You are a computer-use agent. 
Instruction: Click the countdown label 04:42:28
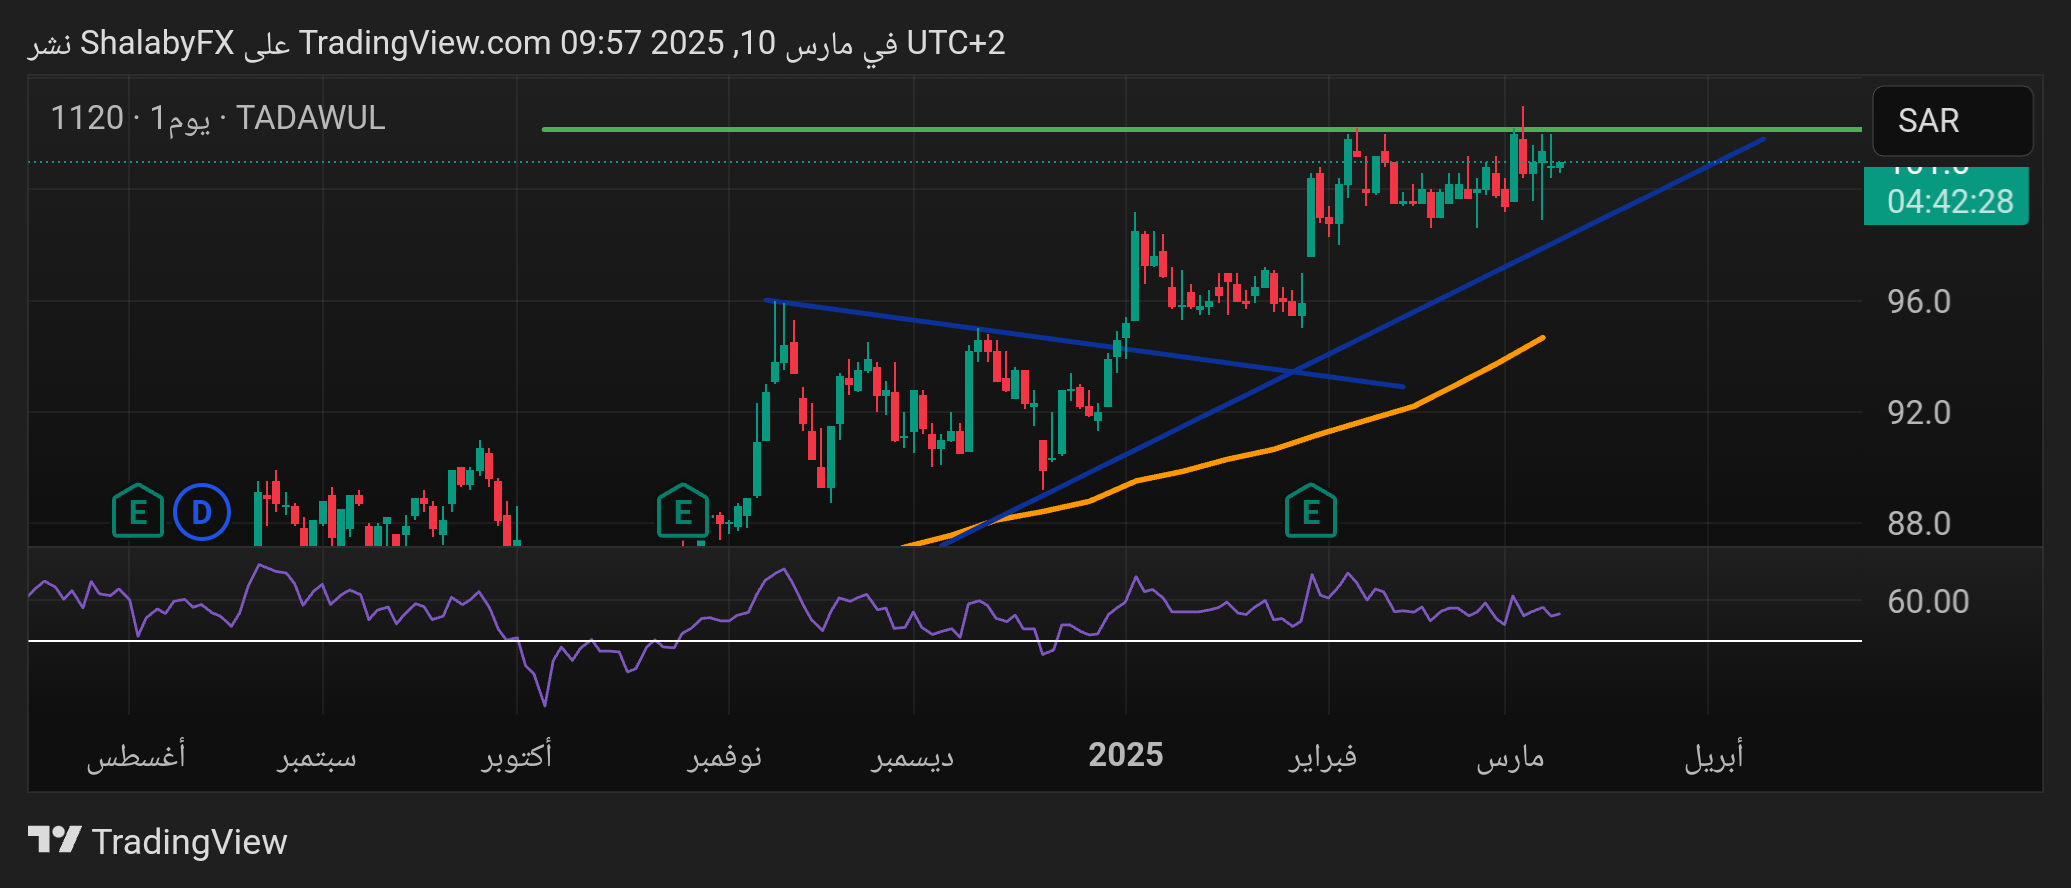click(x=1948, y=201)
